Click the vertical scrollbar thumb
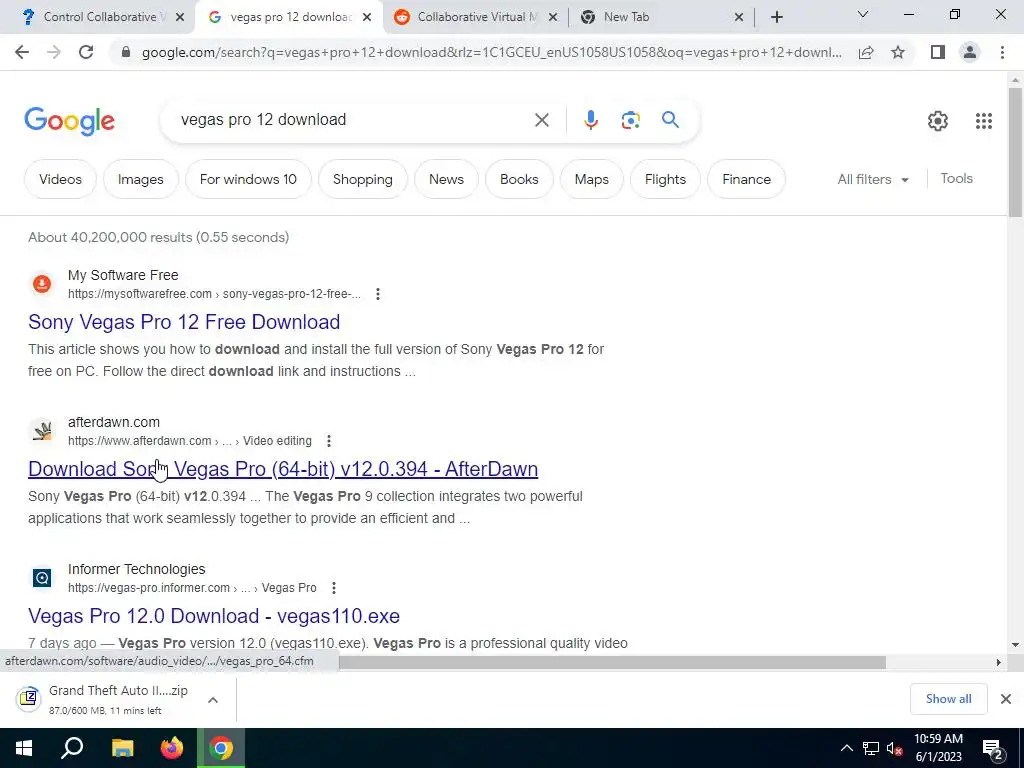Screen dimensions: 1024x768 [1015, 152]
